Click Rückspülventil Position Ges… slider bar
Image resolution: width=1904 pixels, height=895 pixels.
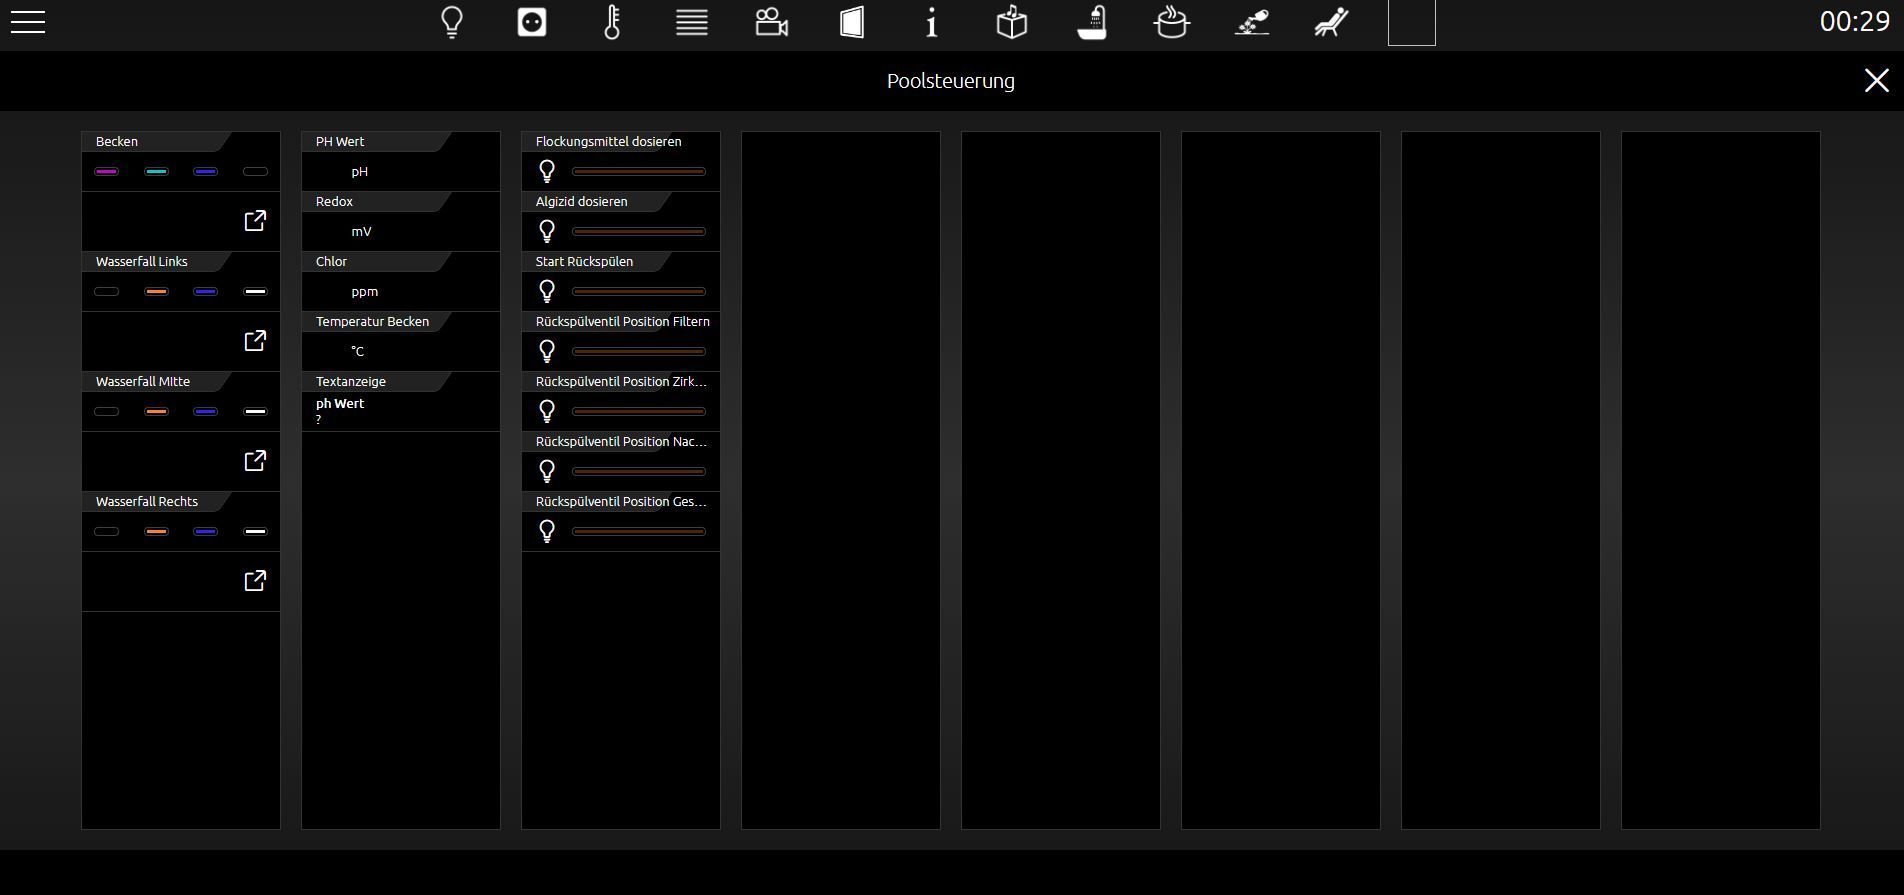tap(639, 532)
